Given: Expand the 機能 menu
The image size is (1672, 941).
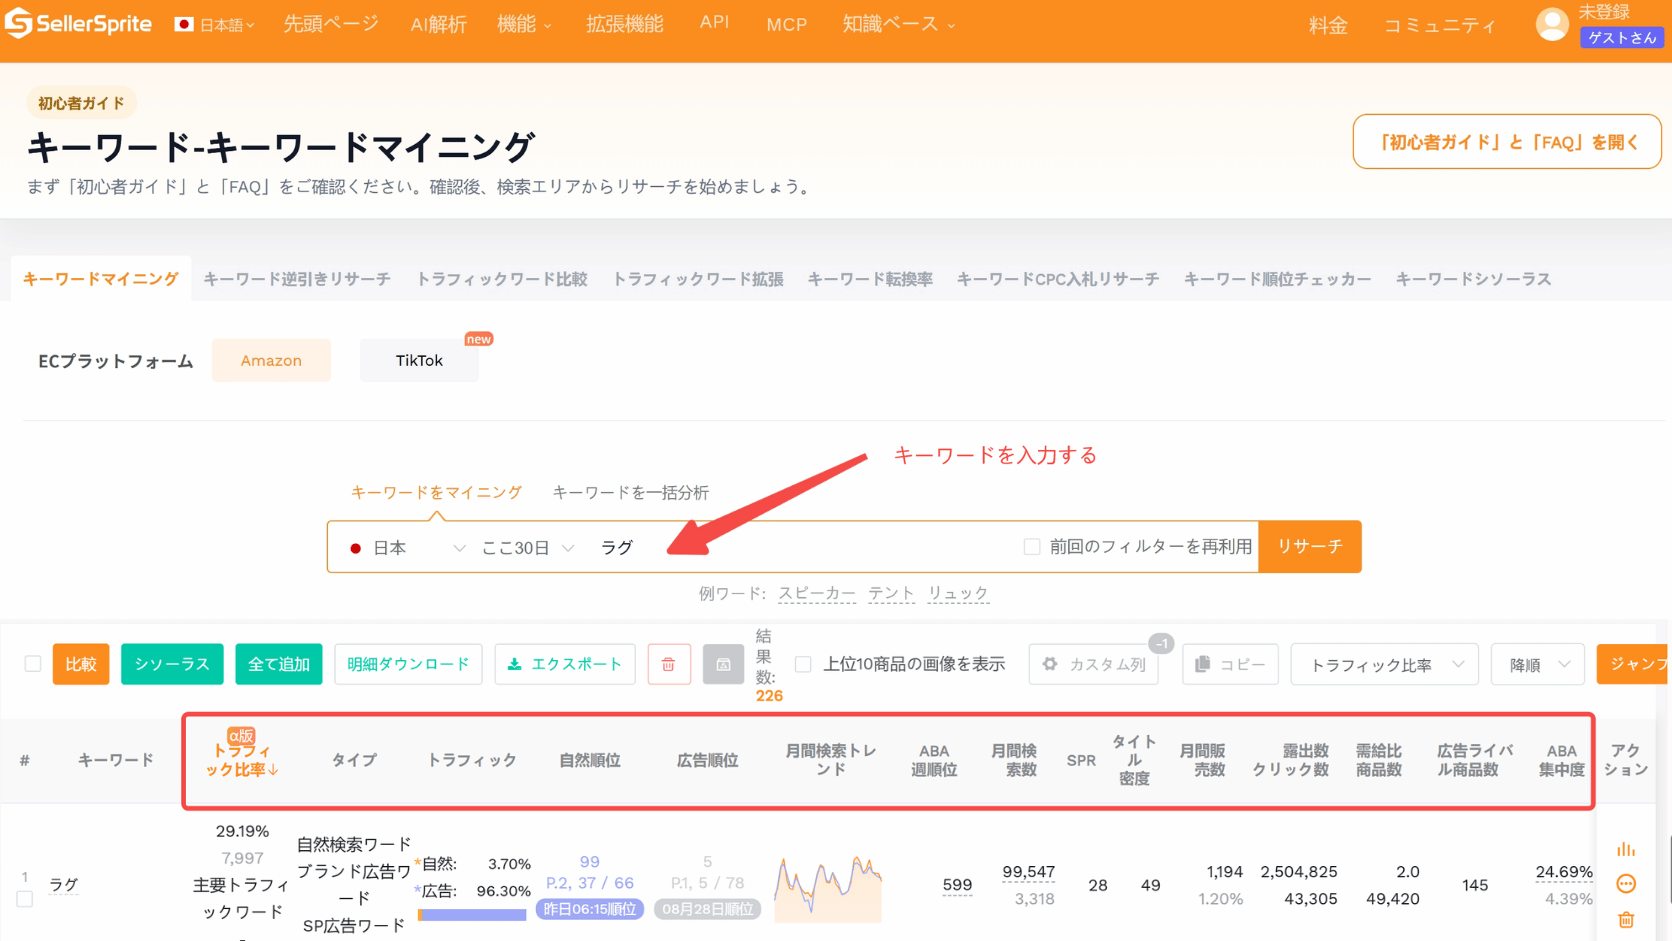Looking at the screenshot, I should pyautogui.click(x=525, y=25).
